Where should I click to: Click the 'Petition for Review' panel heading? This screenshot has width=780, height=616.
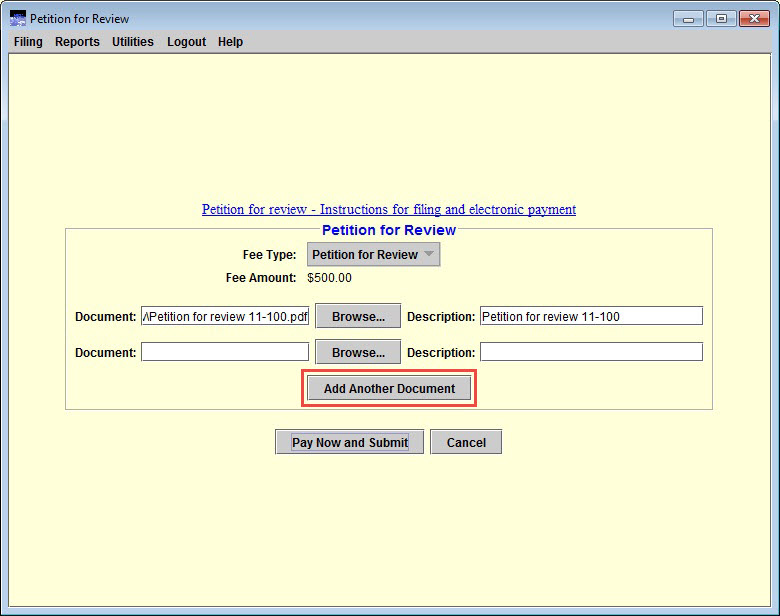click(x=389, y=230)
